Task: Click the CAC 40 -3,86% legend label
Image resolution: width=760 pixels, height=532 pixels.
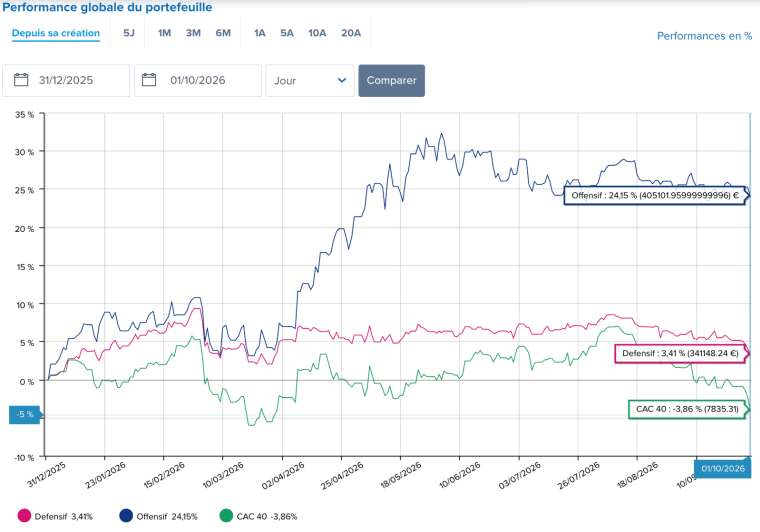Action: pyautogui.click(x=267, y=516)
